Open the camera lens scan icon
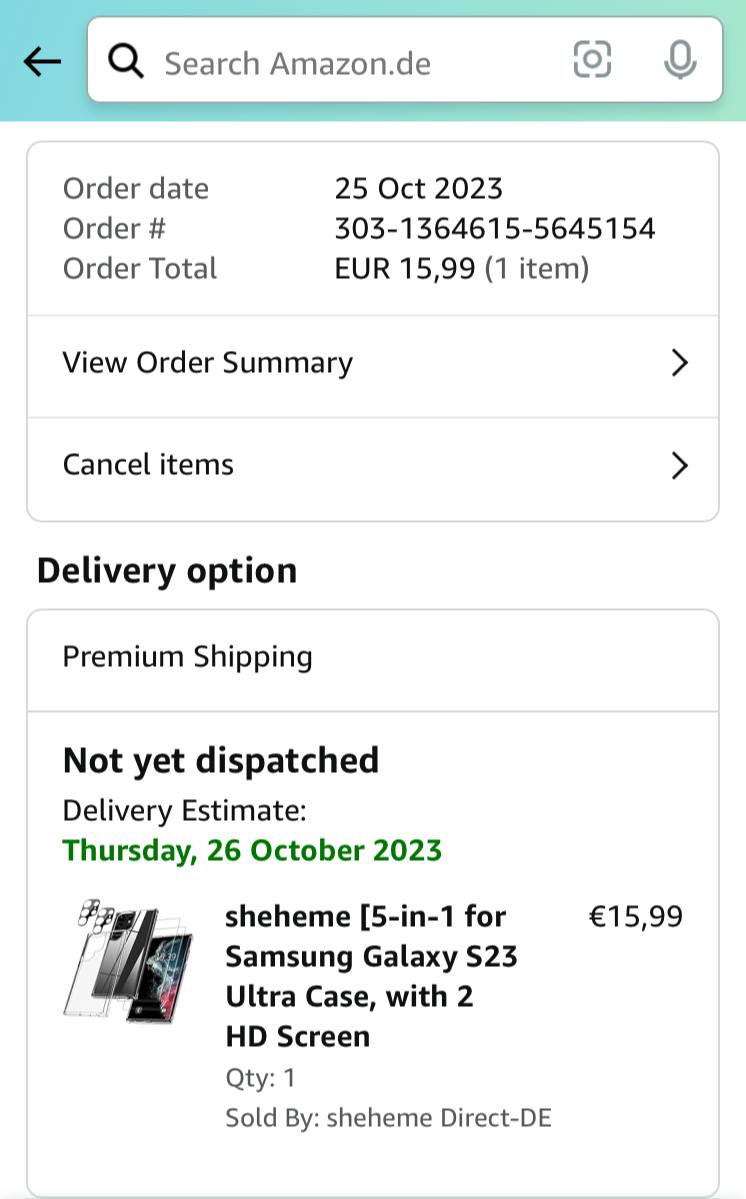Screen dimensions: 746x1199 click(x=592, y=60)
